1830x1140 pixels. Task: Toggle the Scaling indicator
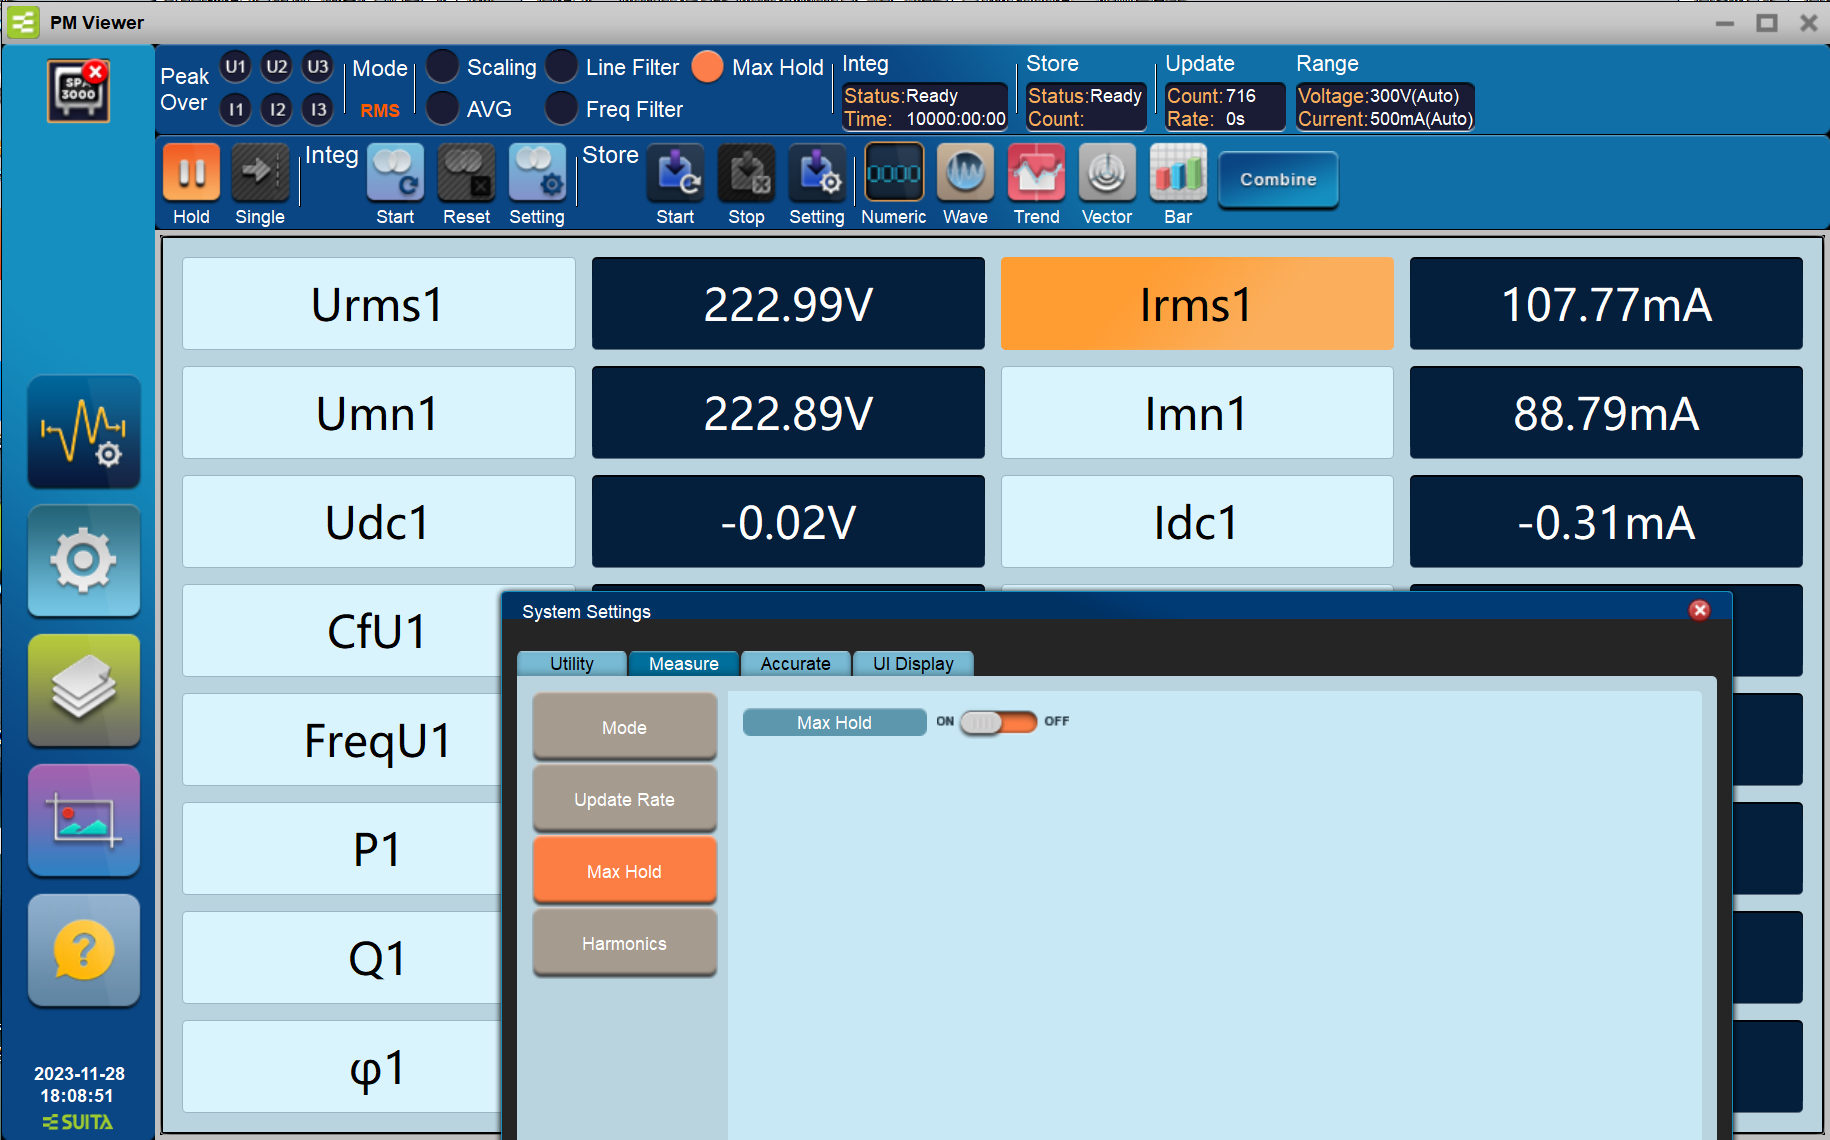point(442,67)
